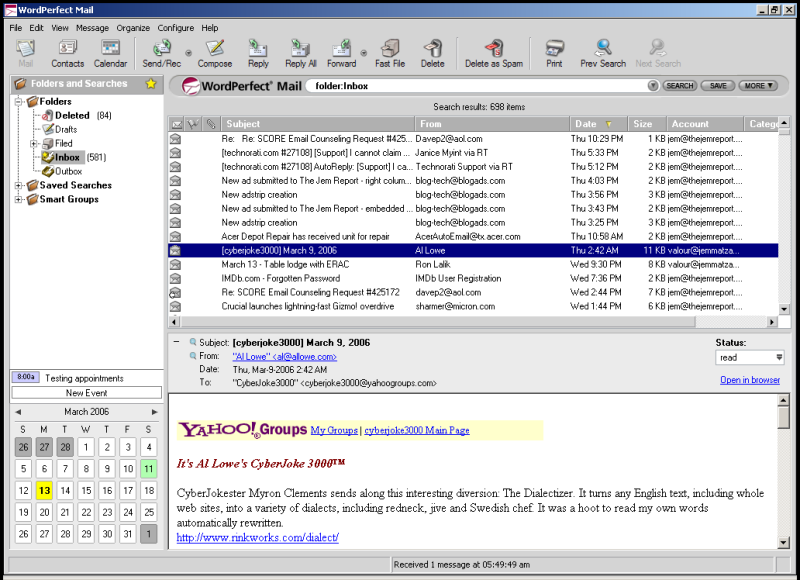Expand the Saved Searches node
Screen dimensions: 800x580
point(18,186)
